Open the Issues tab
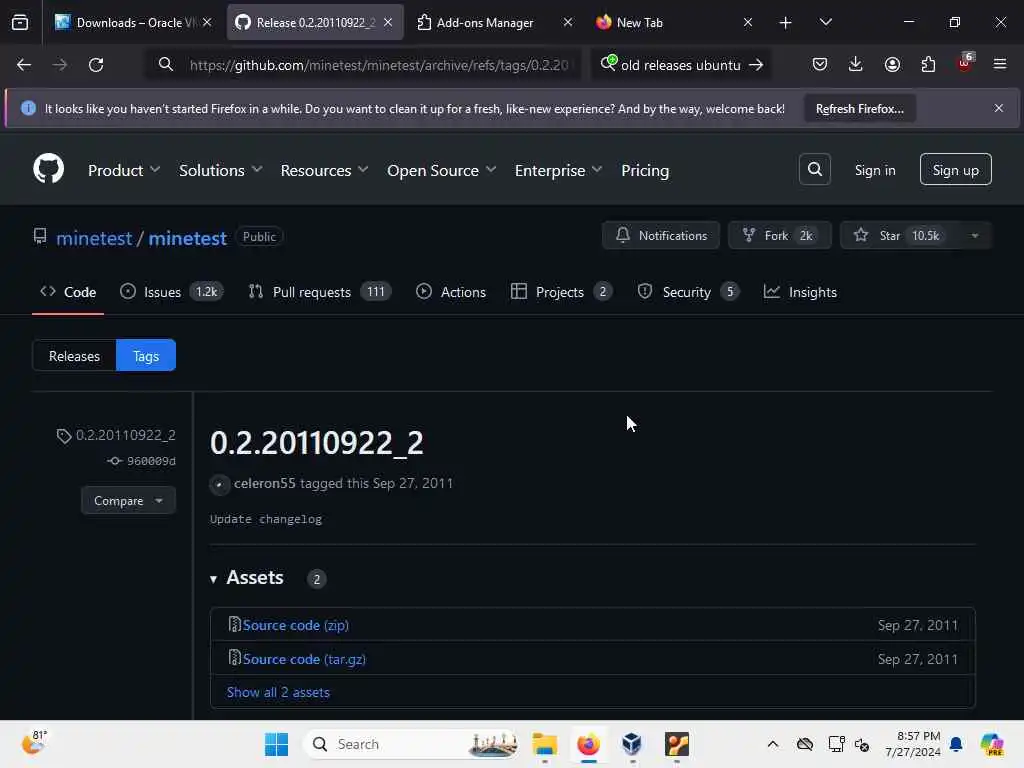1024x768 pixels. 171,292
